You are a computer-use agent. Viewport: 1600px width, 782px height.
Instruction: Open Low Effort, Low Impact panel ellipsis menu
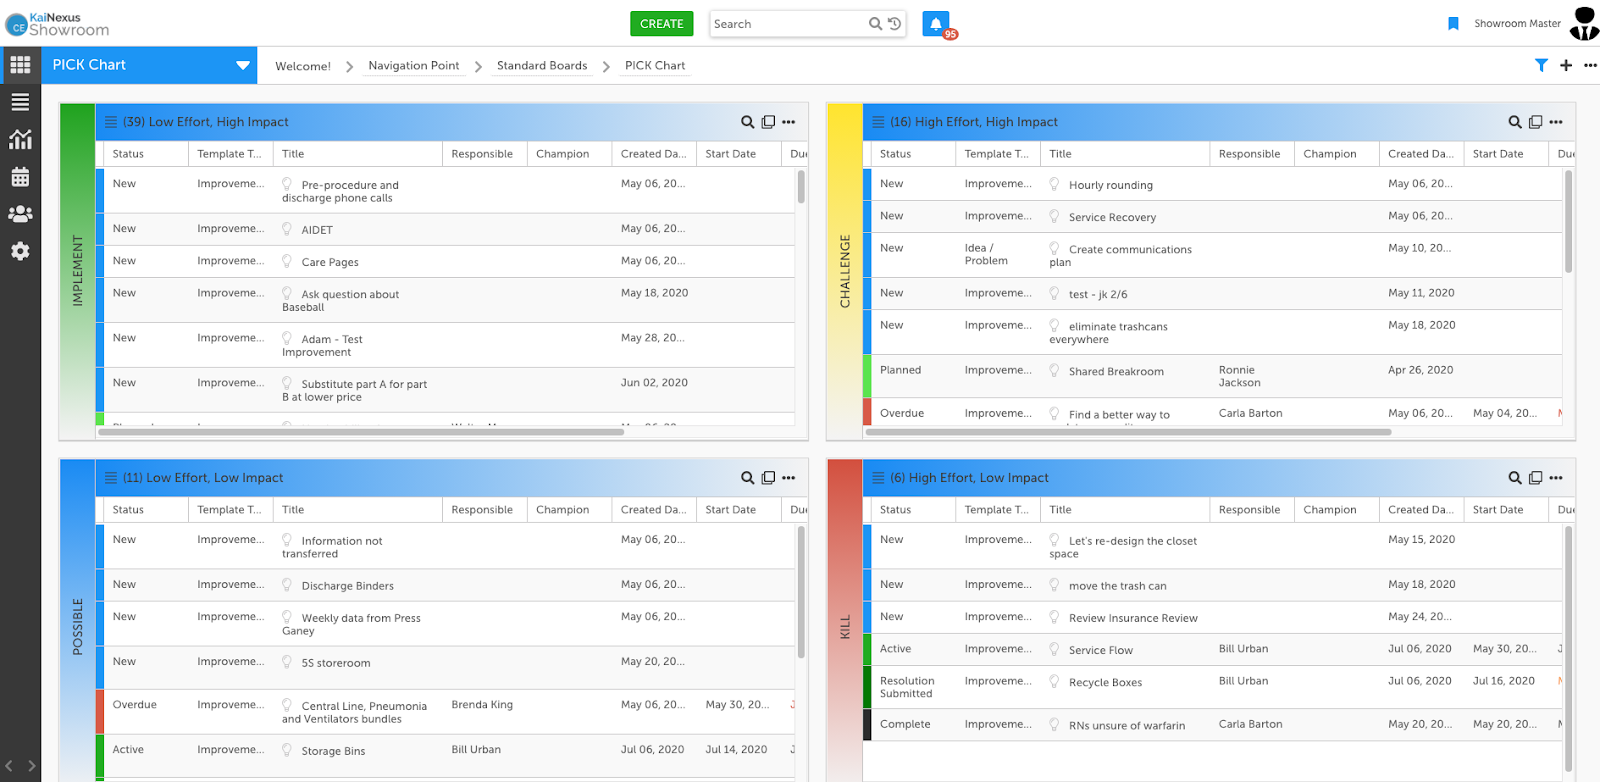click(789, 478)
